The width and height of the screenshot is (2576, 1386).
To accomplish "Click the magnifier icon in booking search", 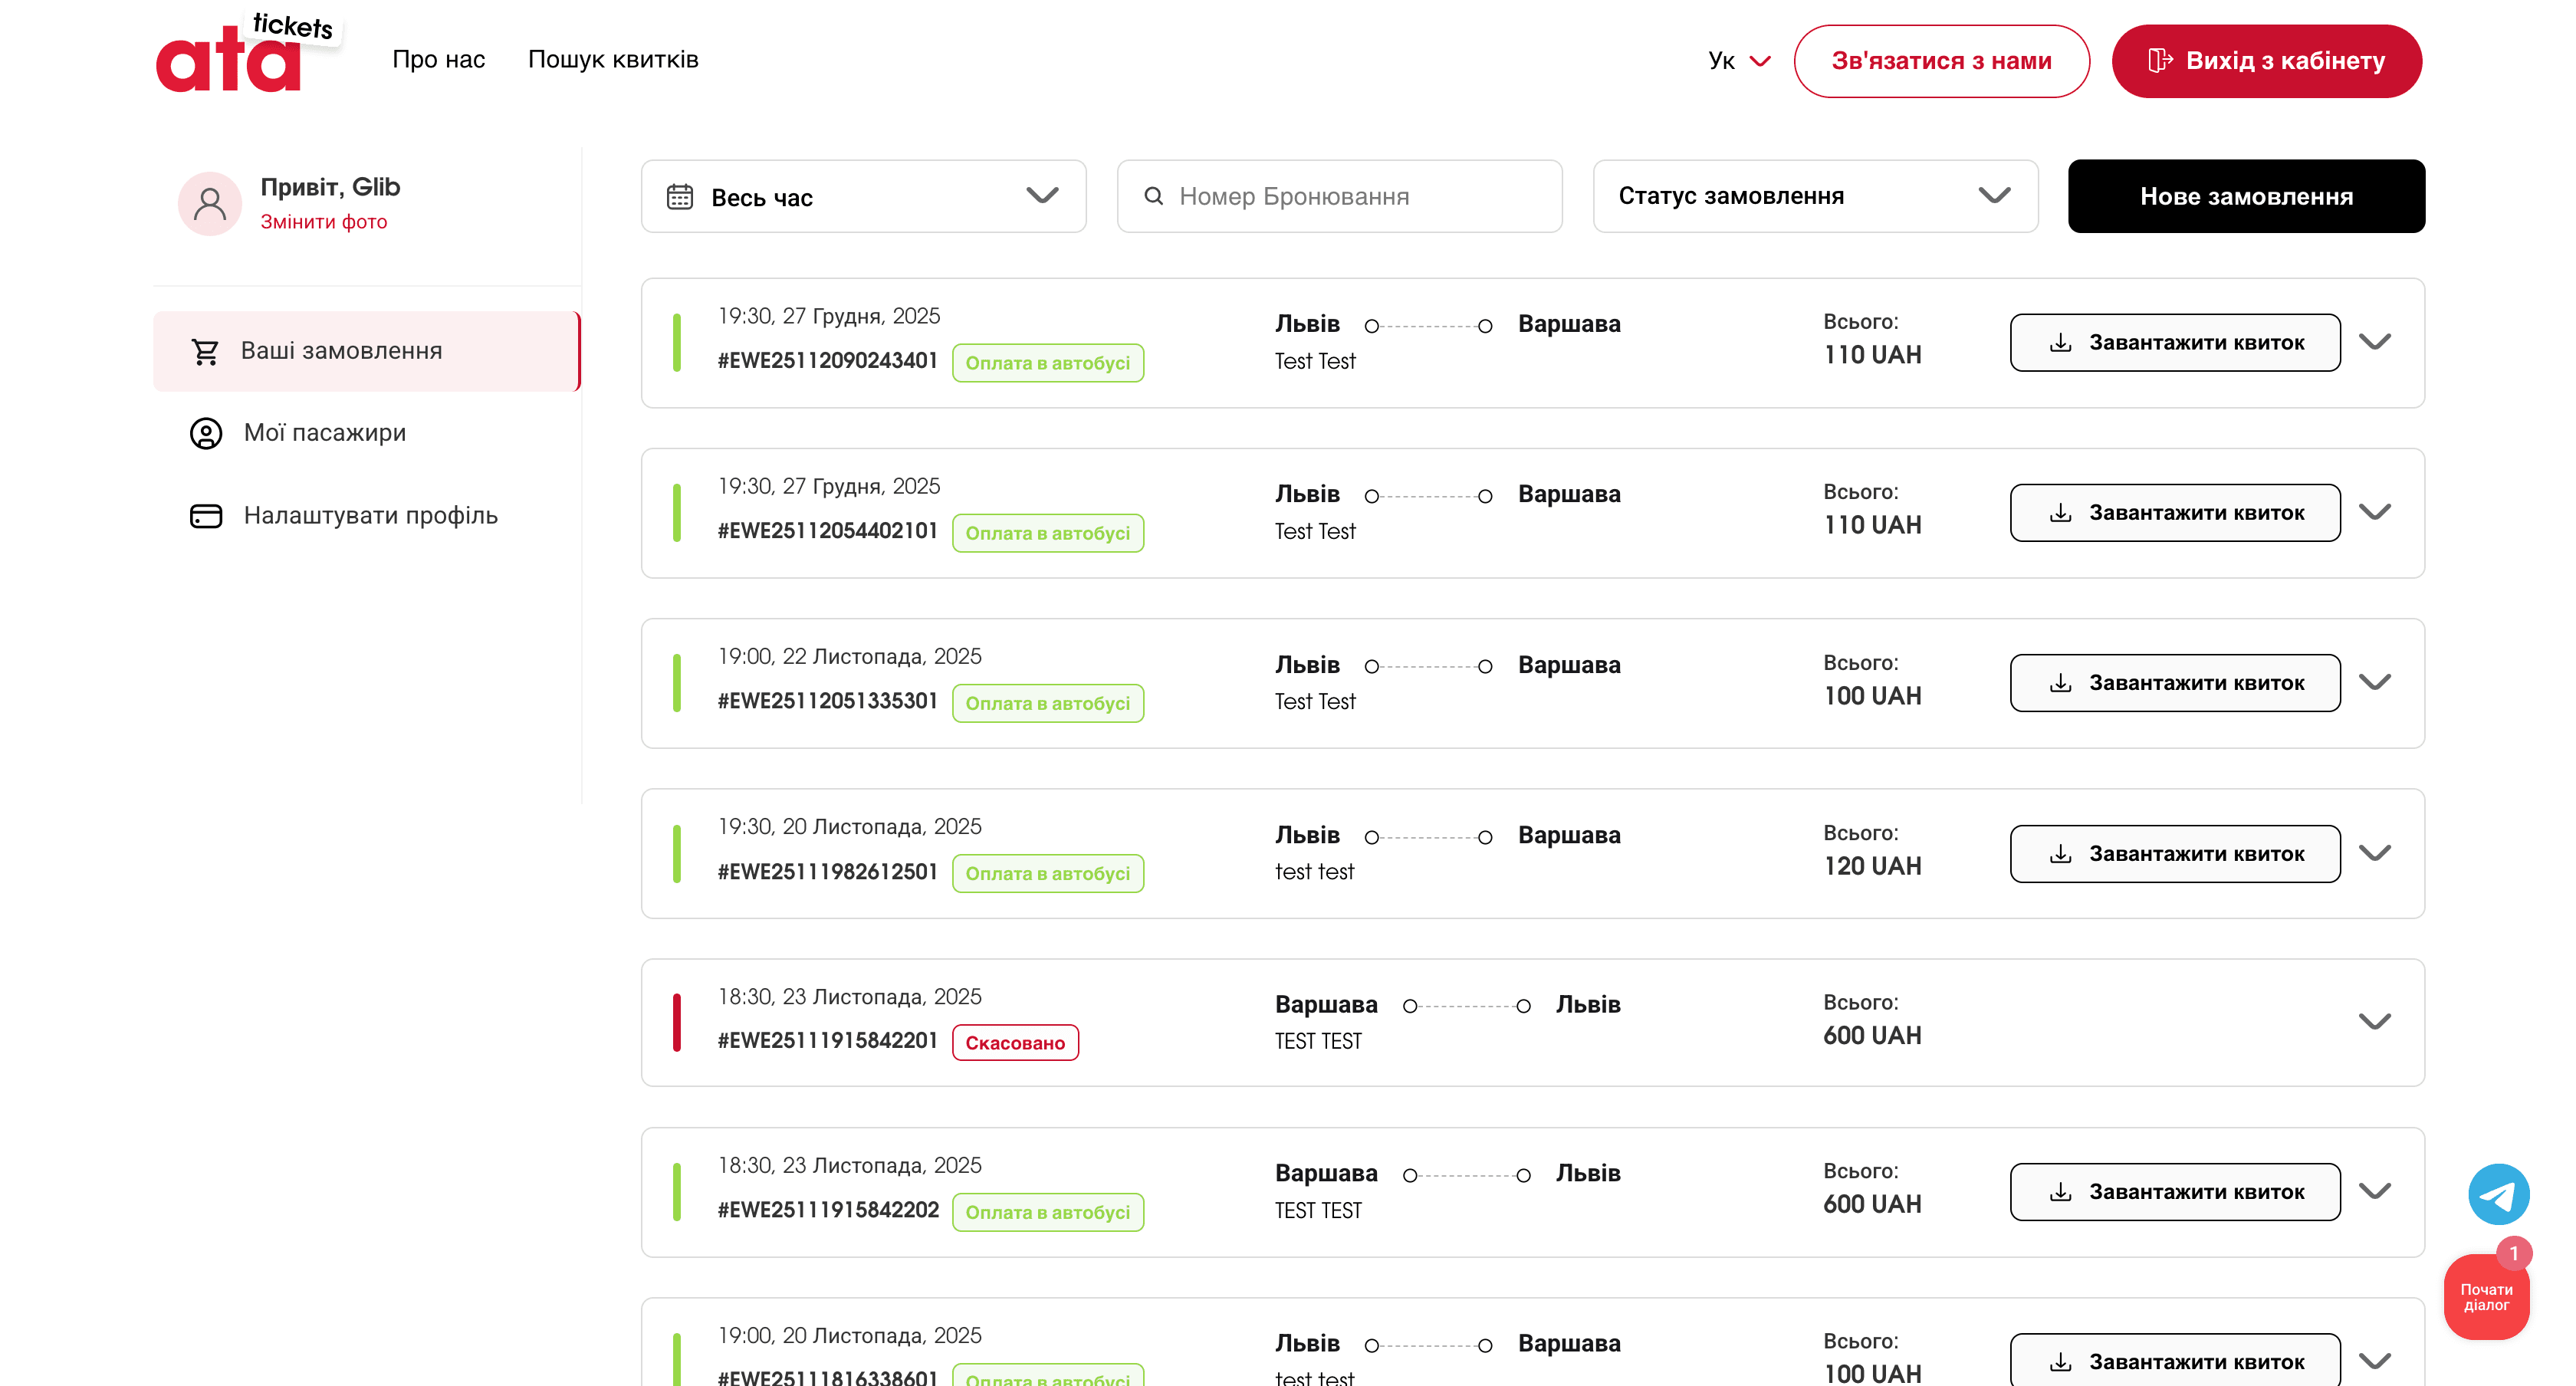I will click(1155, 196).
